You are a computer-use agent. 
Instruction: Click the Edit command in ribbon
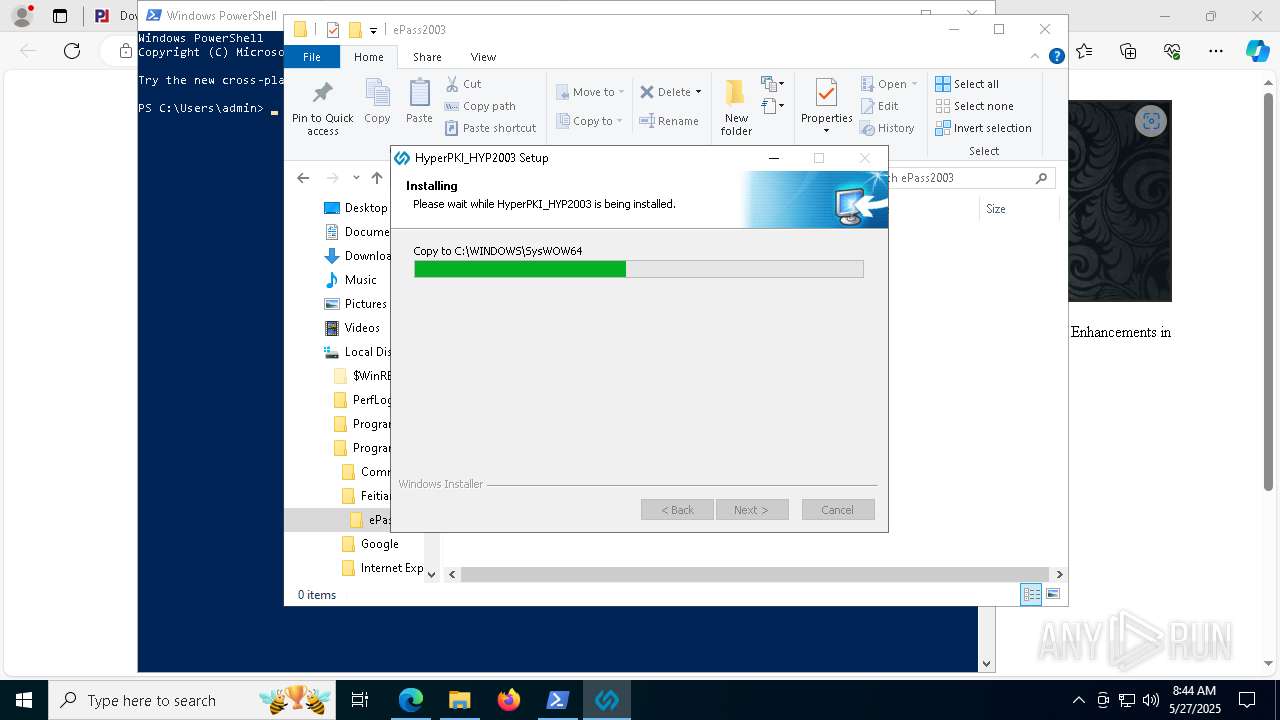(x=879, y=106)
